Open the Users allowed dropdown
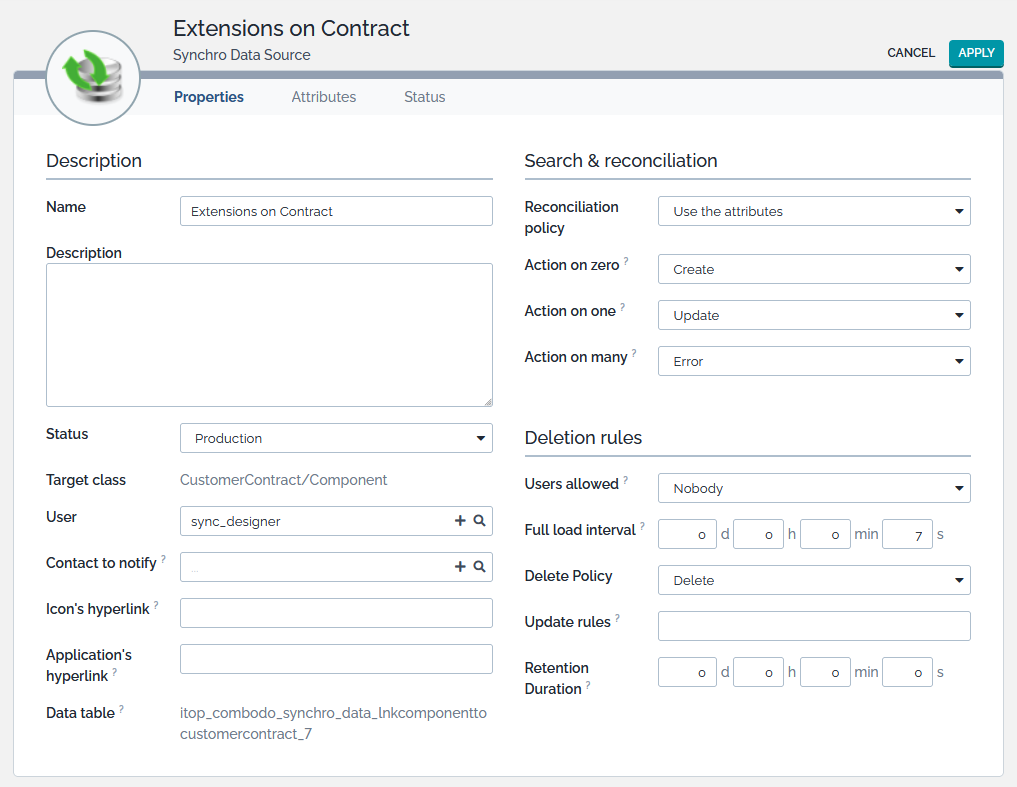 [813, 488]
